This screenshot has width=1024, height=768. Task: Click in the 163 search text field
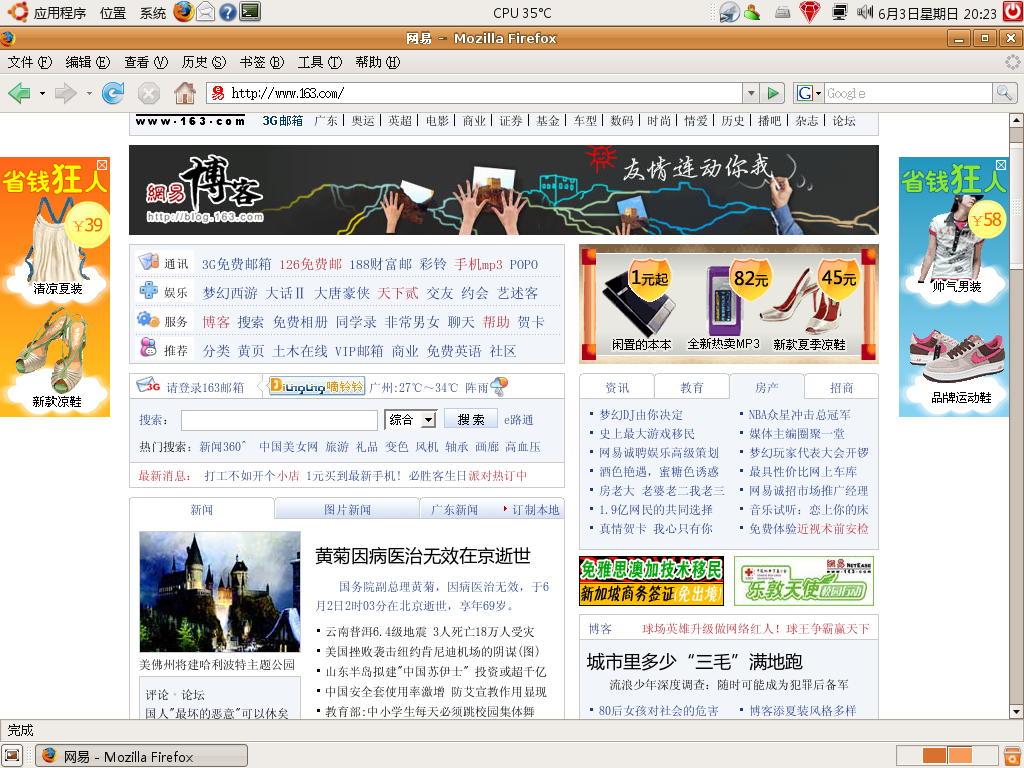tap(279, 420)
